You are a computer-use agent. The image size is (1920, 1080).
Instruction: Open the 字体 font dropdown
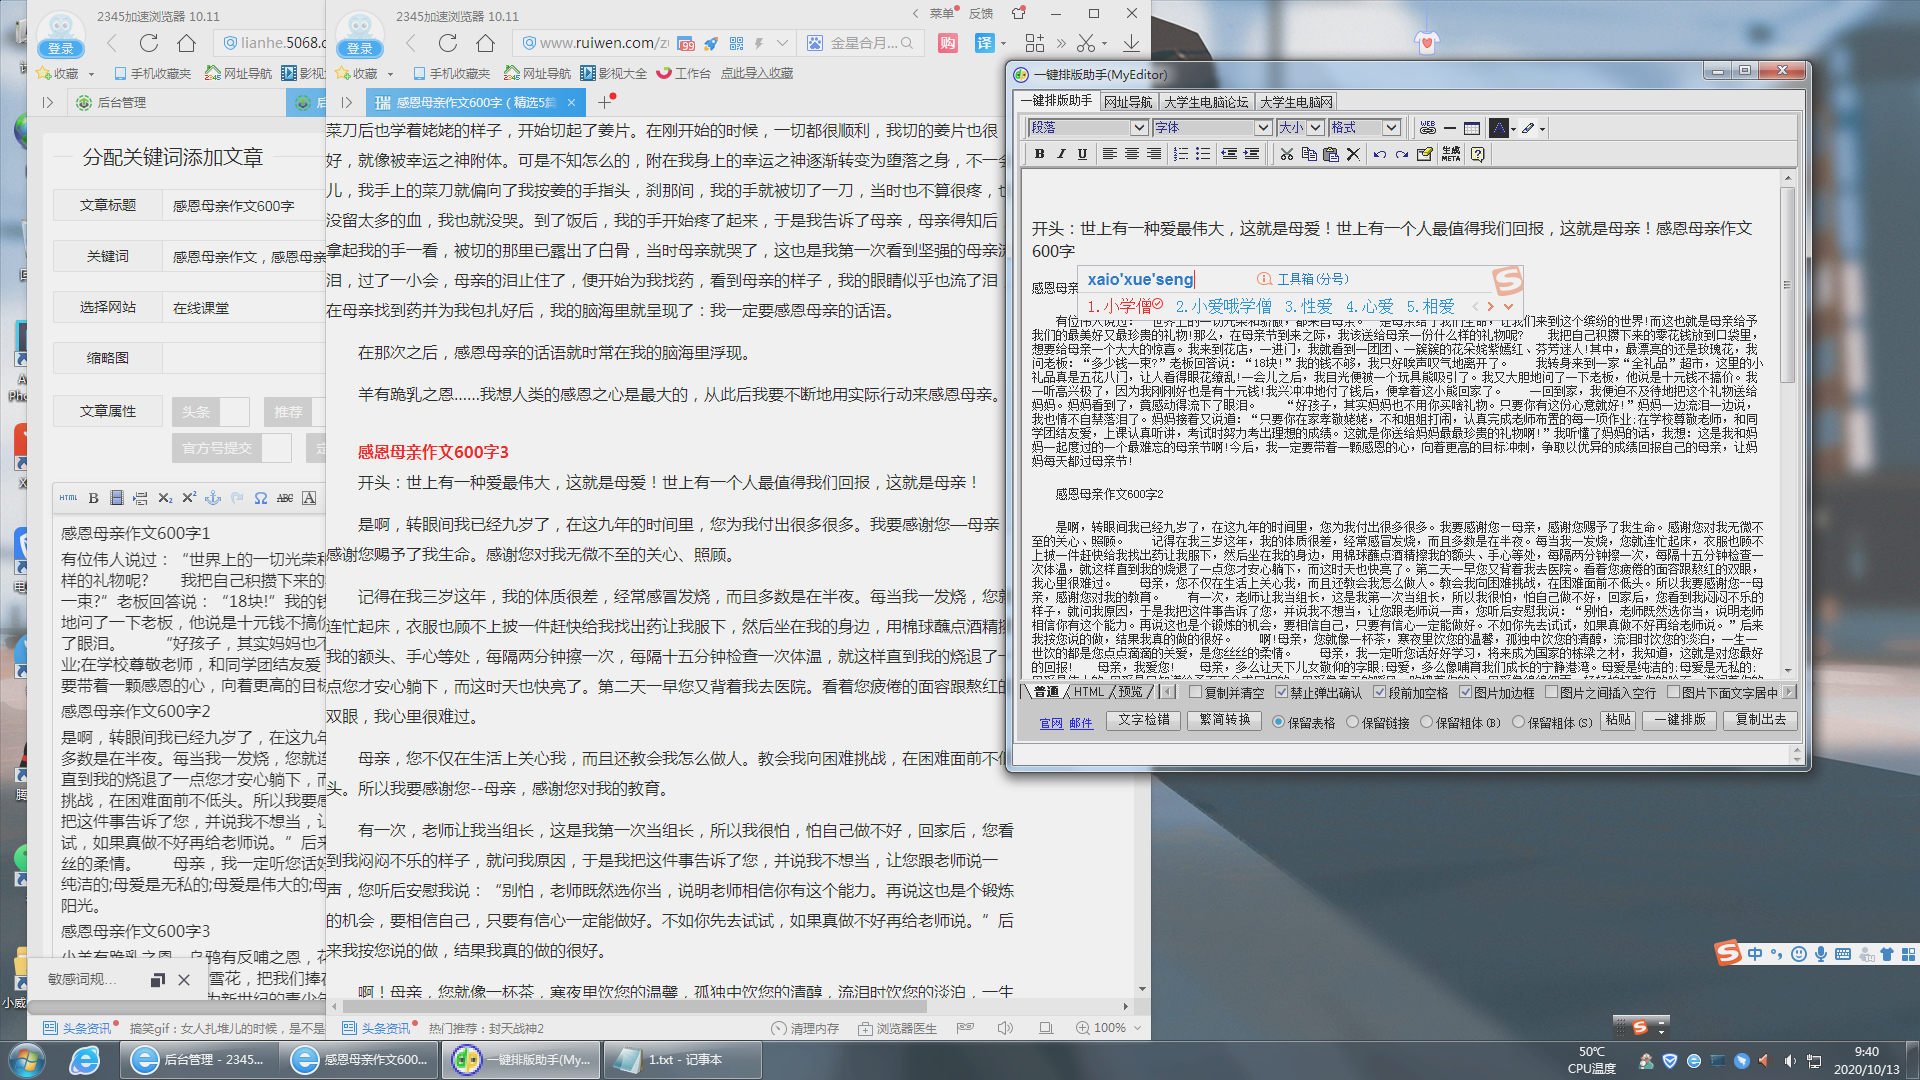click(1262, 128)
